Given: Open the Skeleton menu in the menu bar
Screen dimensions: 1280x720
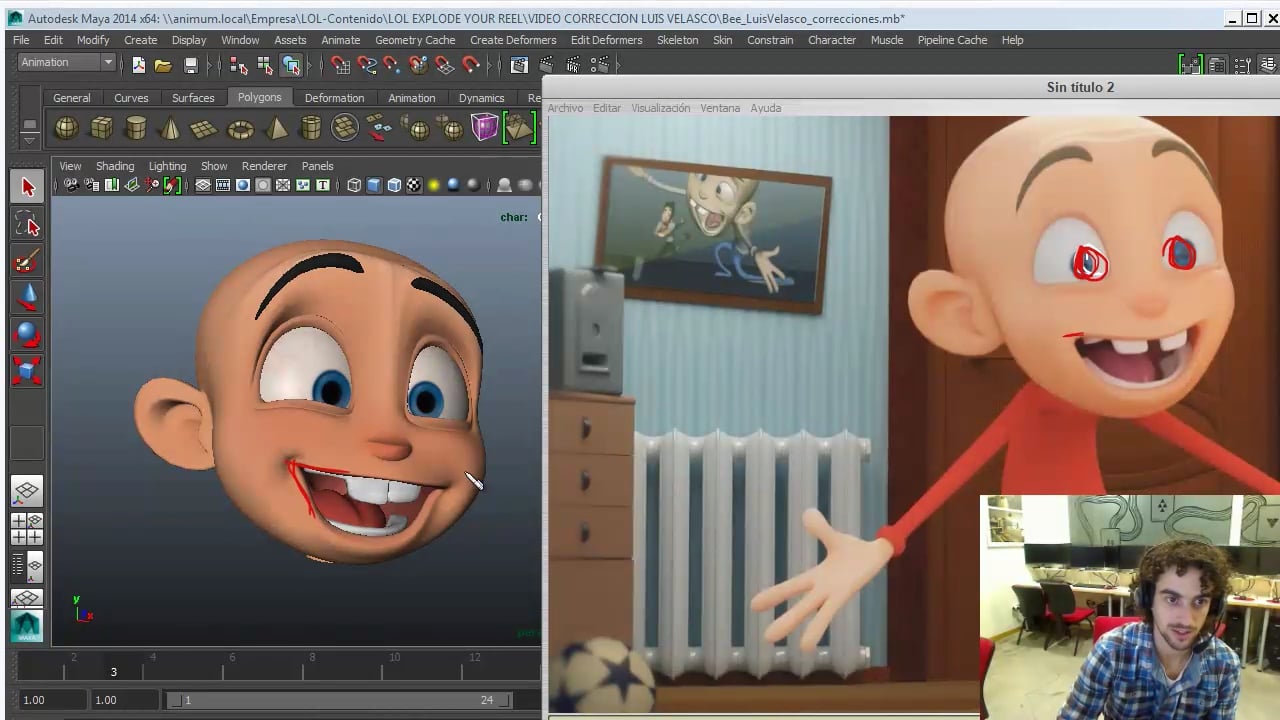Looking at the screenshot, I should pyautogui.click(x=677, y=40).
